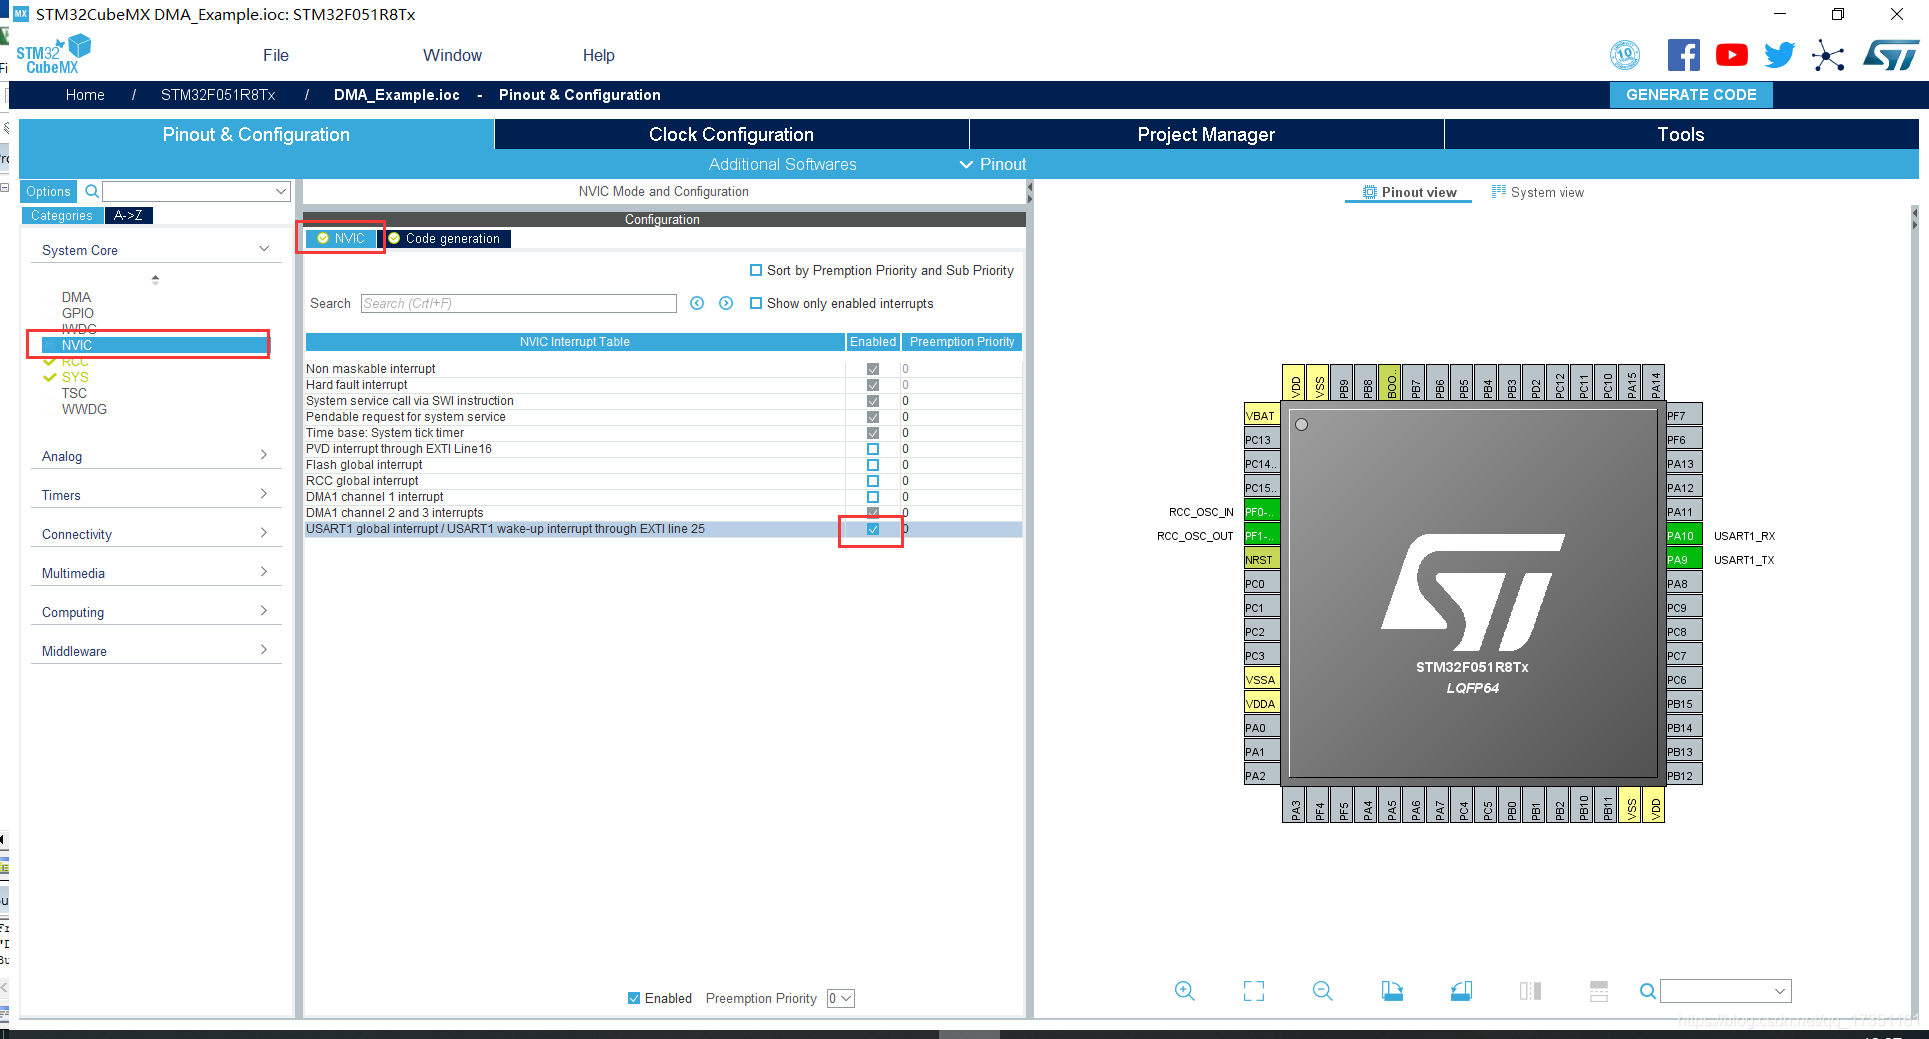
Task: Expand the Computing category
Action: pos(264,611)
